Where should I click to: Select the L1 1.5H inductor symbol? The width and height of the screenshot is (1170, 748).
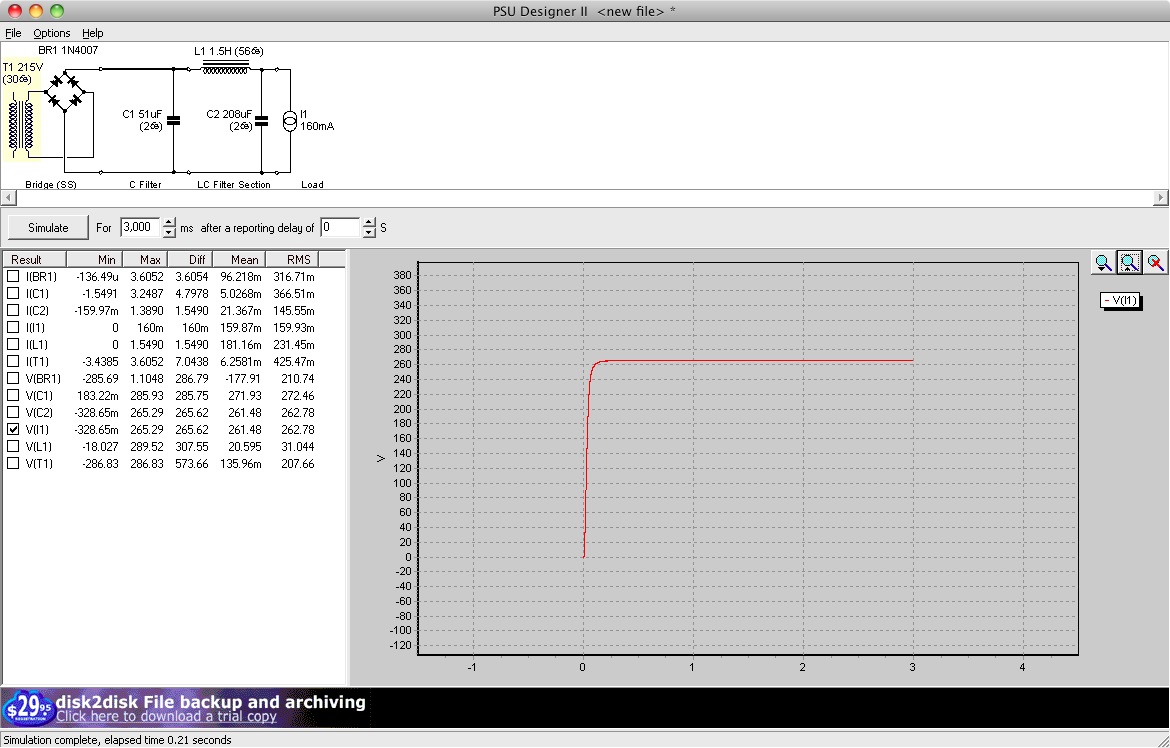(225, 67)
